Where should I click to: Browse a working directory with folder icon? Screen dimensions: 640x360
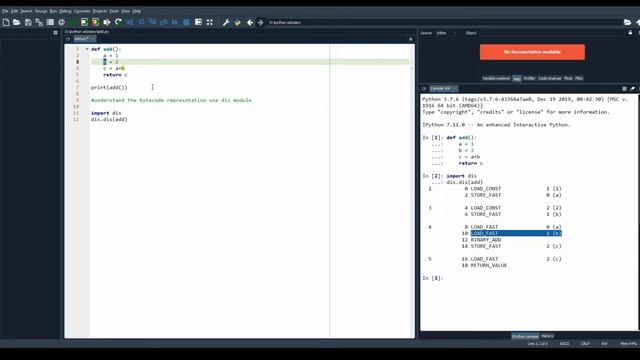pyautogui.click(x=628, y=22)
